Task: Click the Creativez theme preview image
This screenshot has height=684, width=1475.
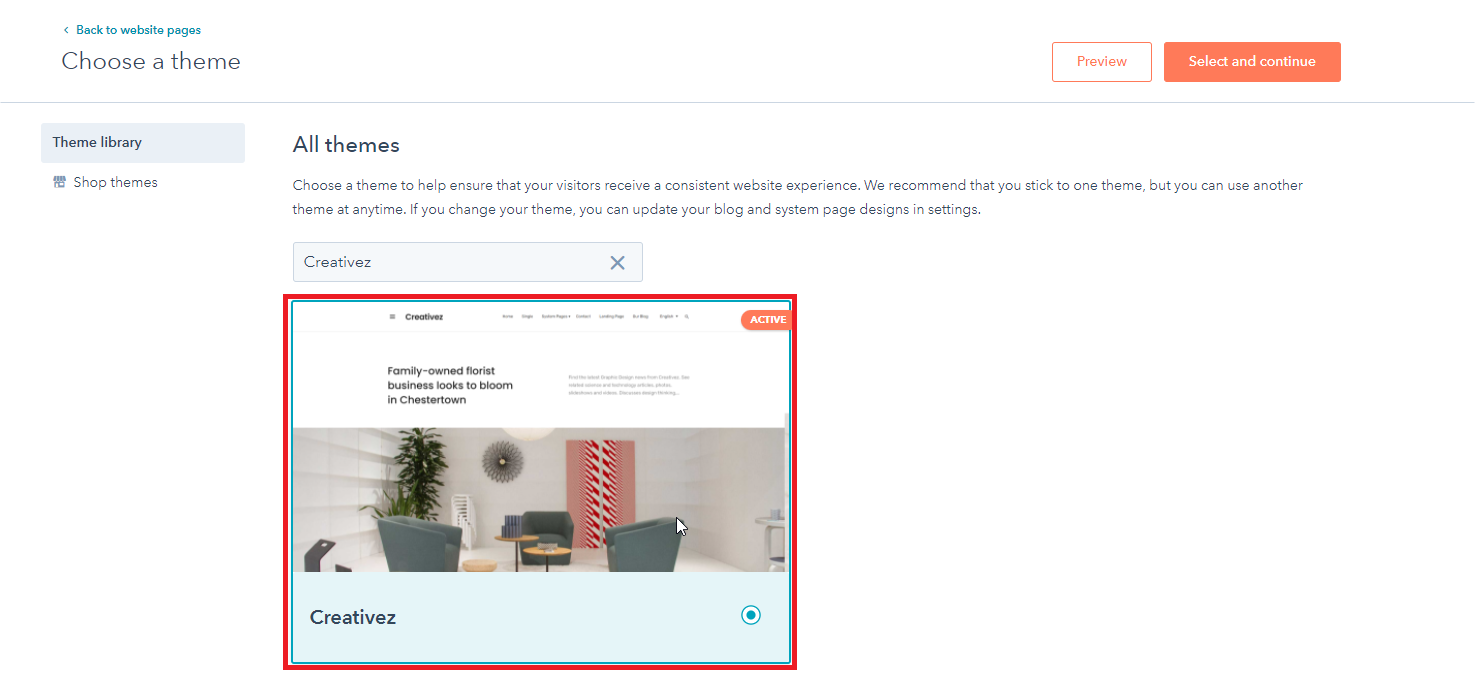Action: (x=540, y=437)
